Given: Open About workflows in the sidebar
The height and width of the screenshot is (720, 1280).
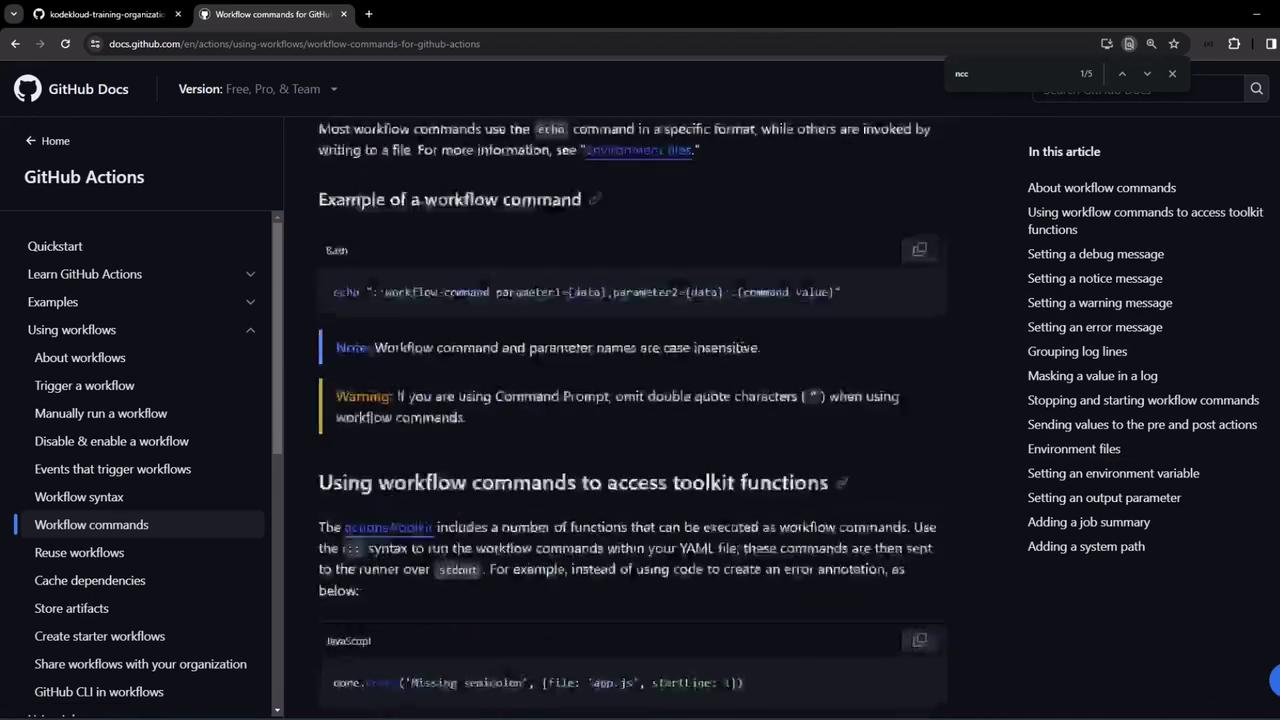Looking at the screenshot, I should coord(80,358).
